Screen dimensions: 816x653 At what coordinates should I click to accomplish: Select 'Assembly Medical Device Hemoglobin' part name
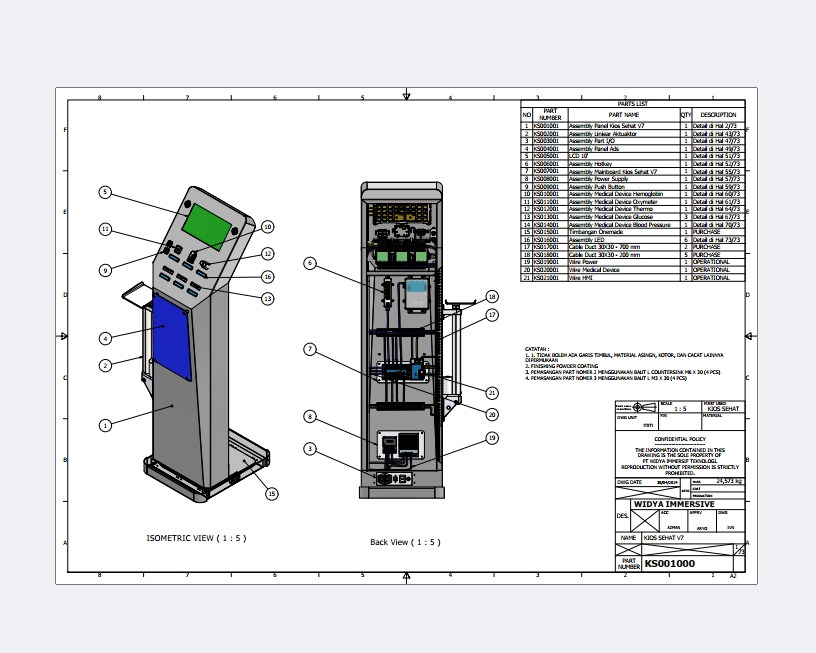pos(616,194)
